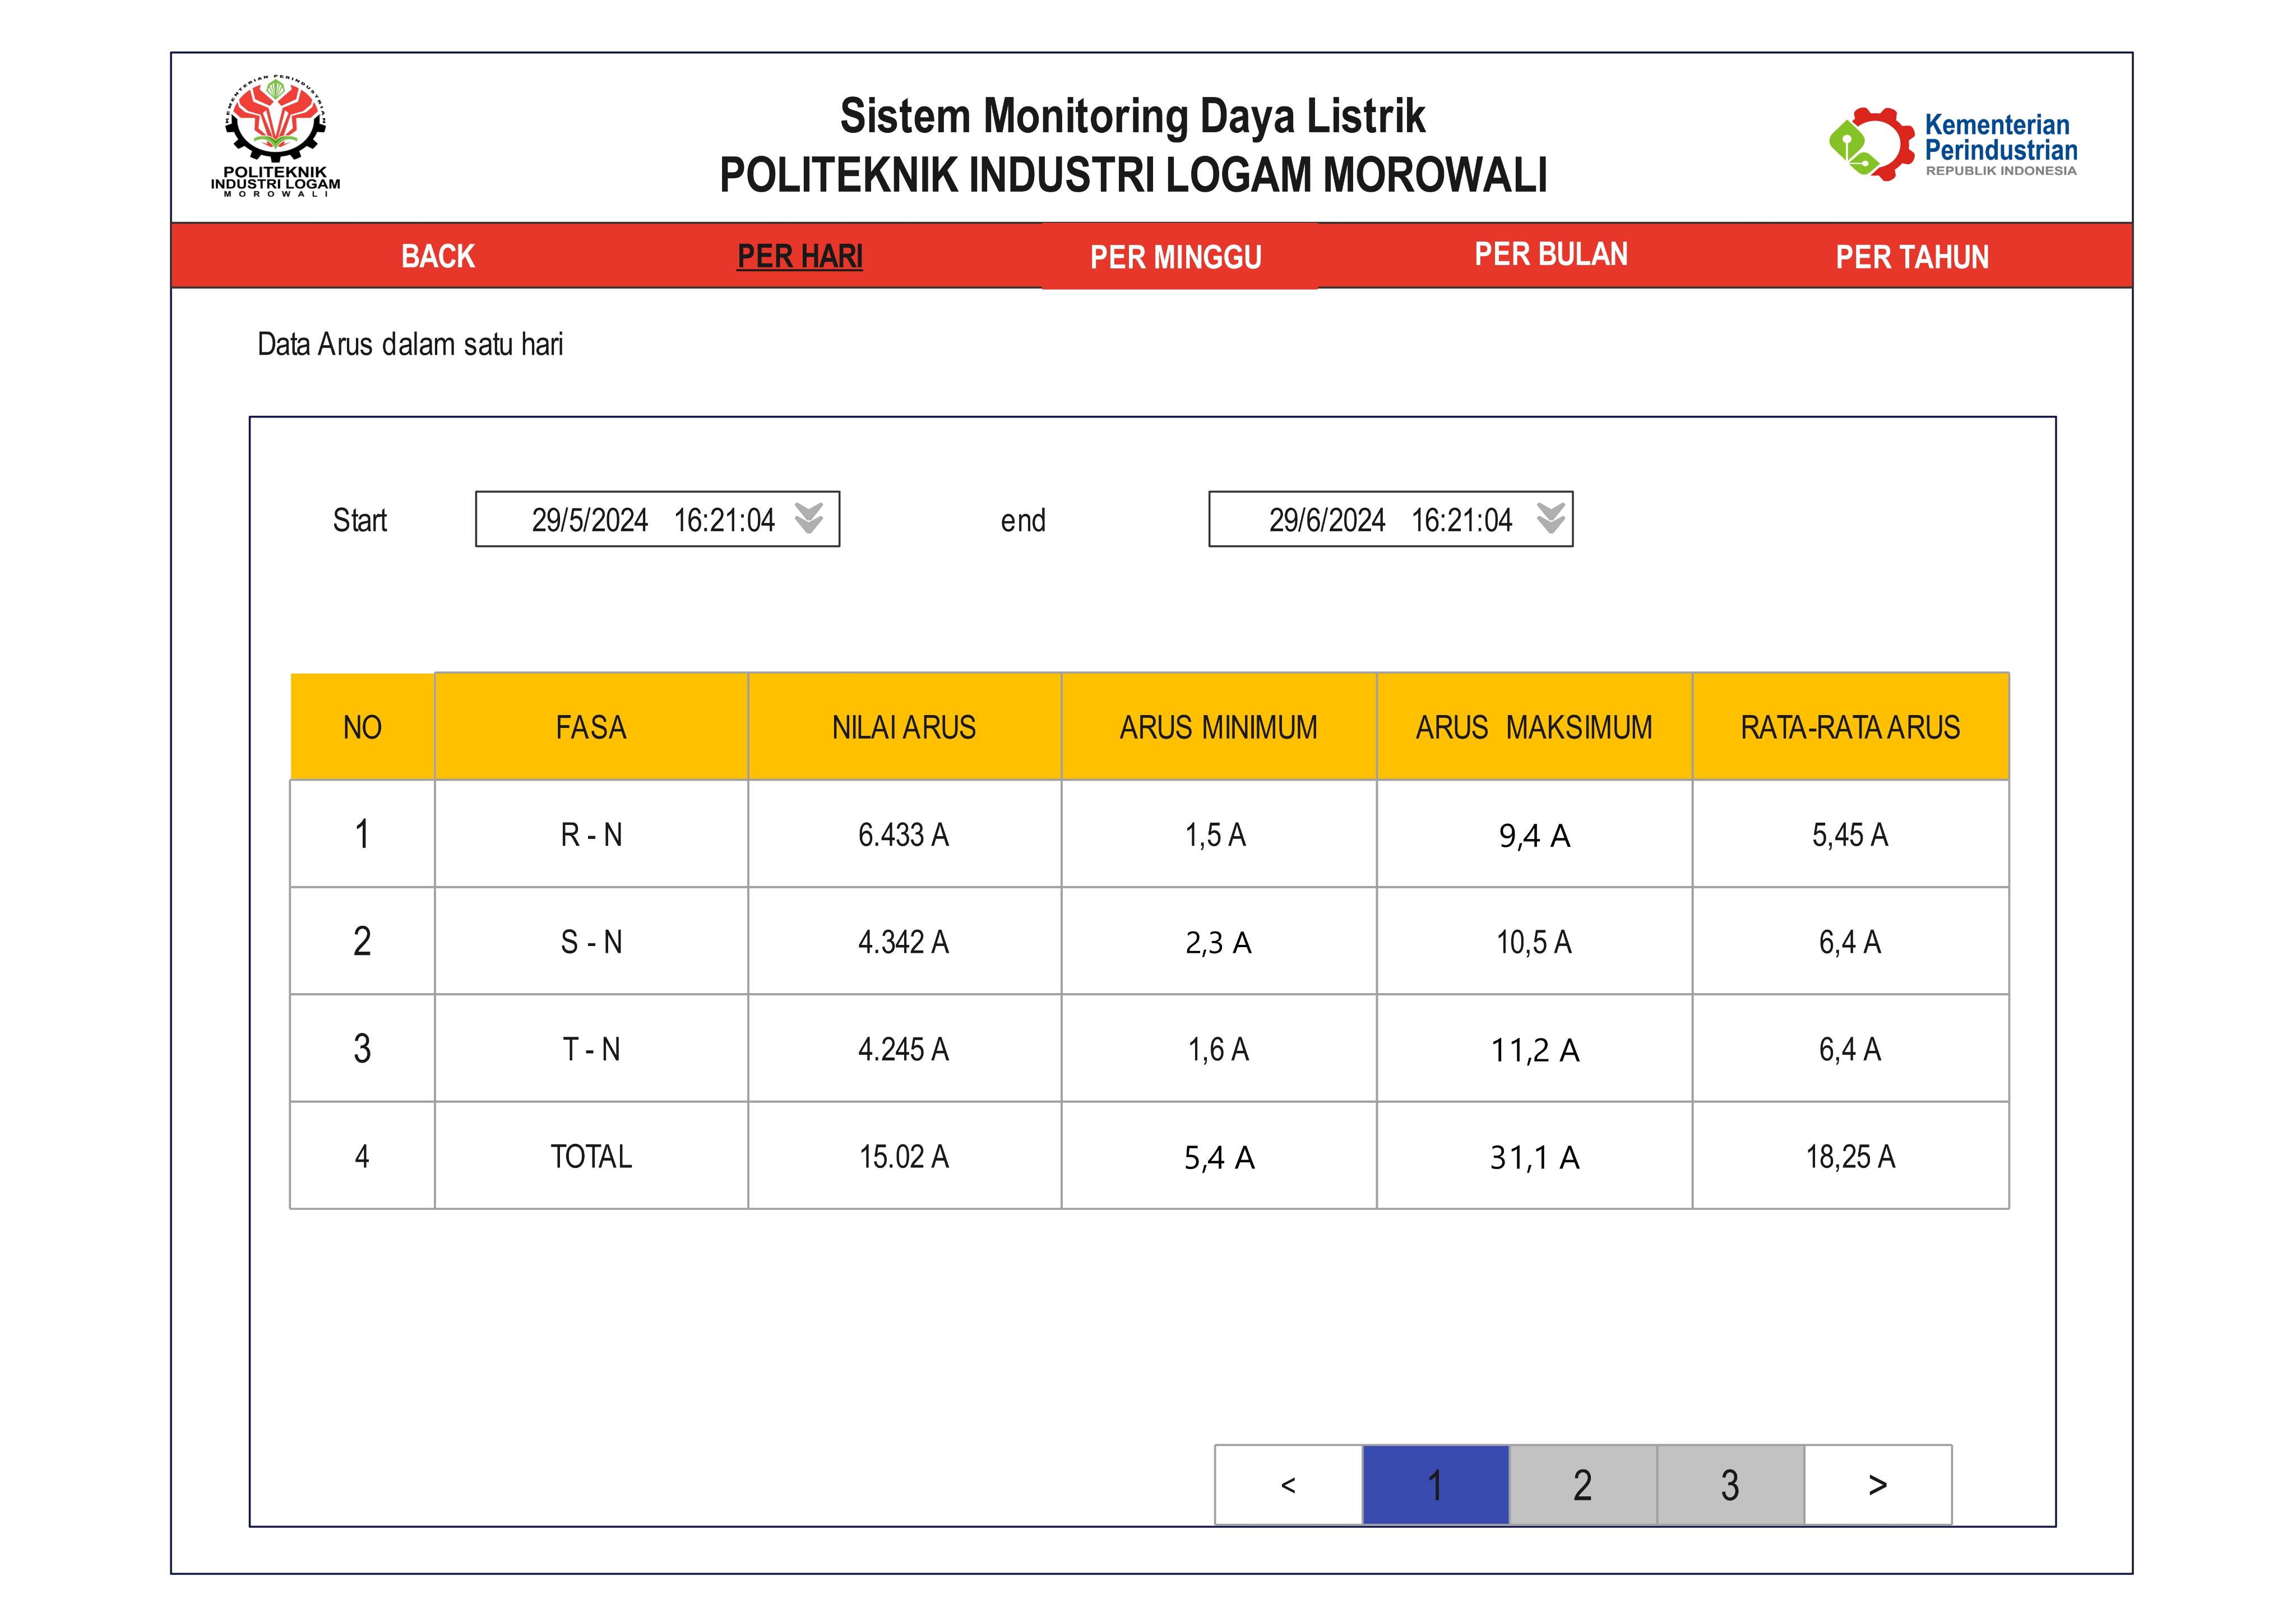
Task: Select the R - N phase row
Action: click(591, 834)
